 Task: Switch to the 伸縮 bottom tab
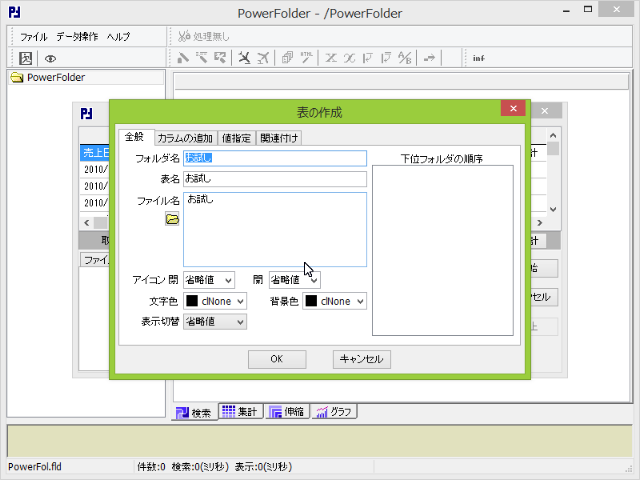pos(287,412)
